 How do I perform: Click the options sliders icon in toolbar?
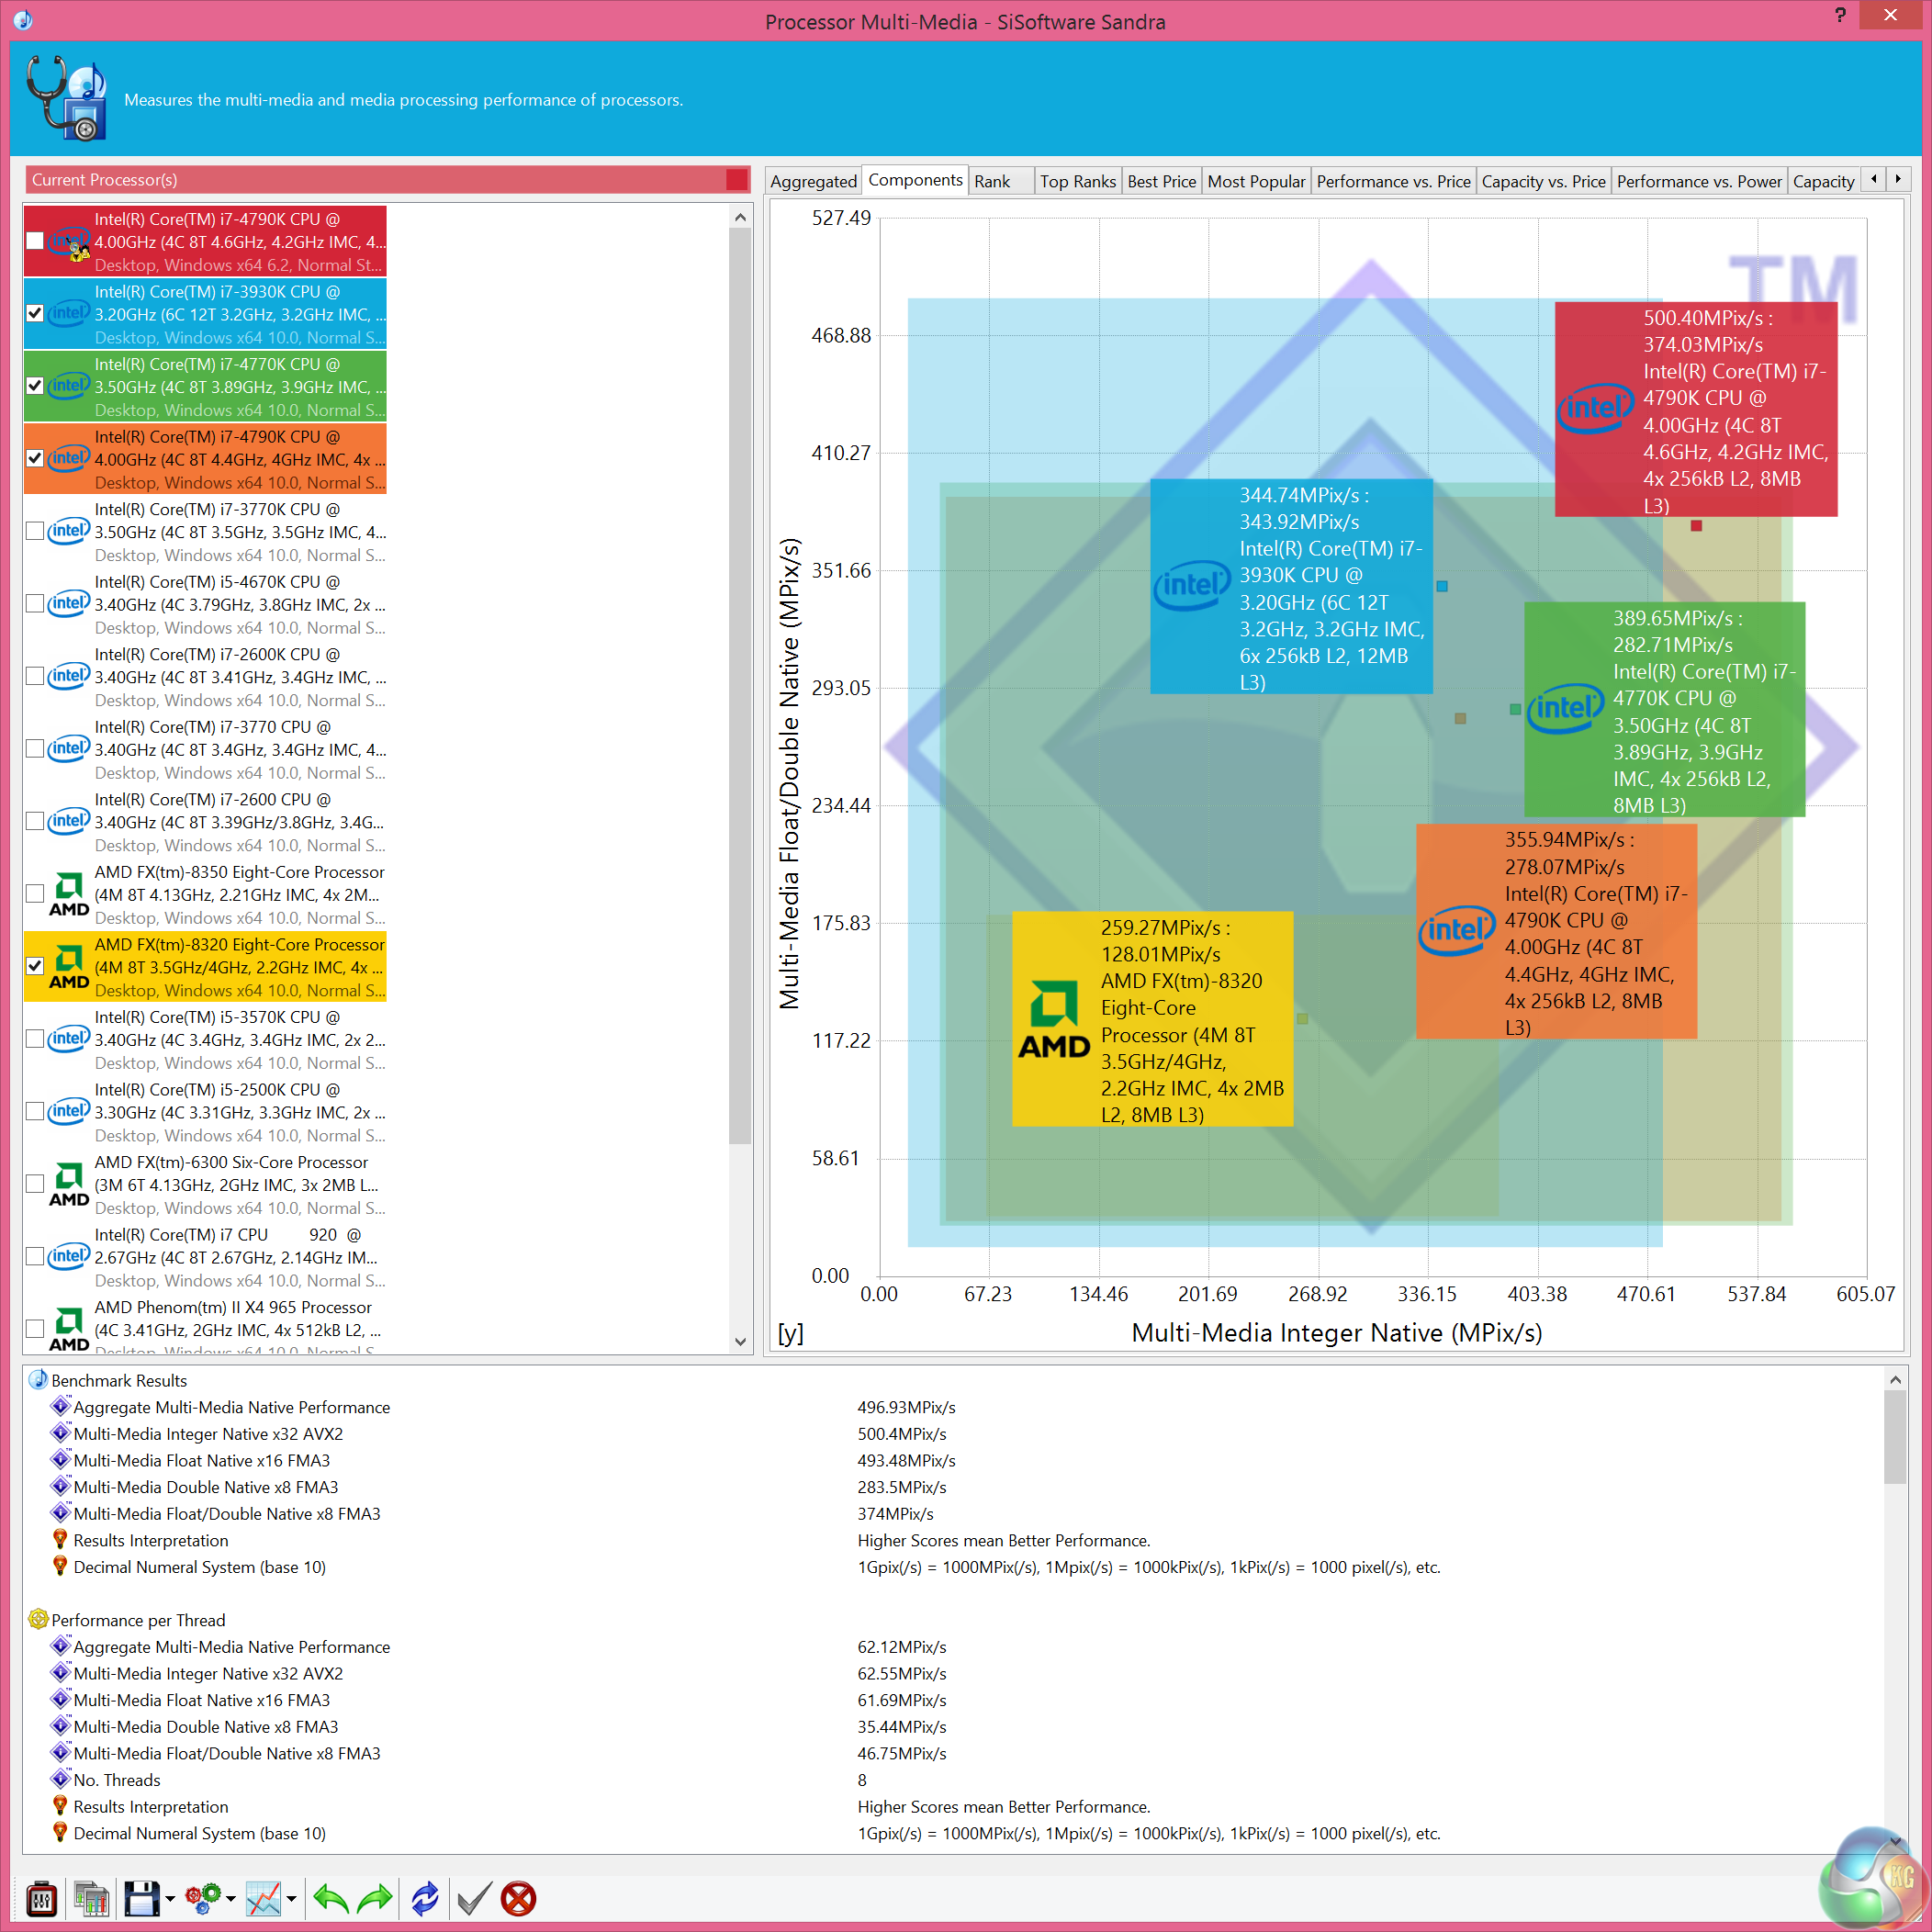41,1898
